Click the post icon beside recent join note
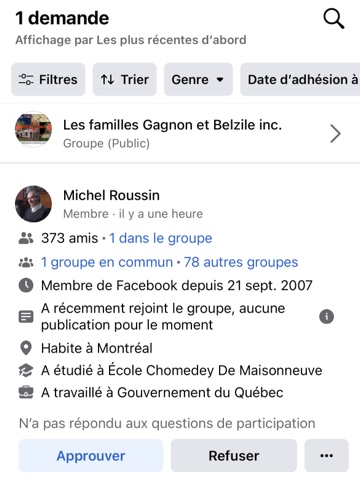Viewport: 360px width, 492px height. (x=26, y=317)
